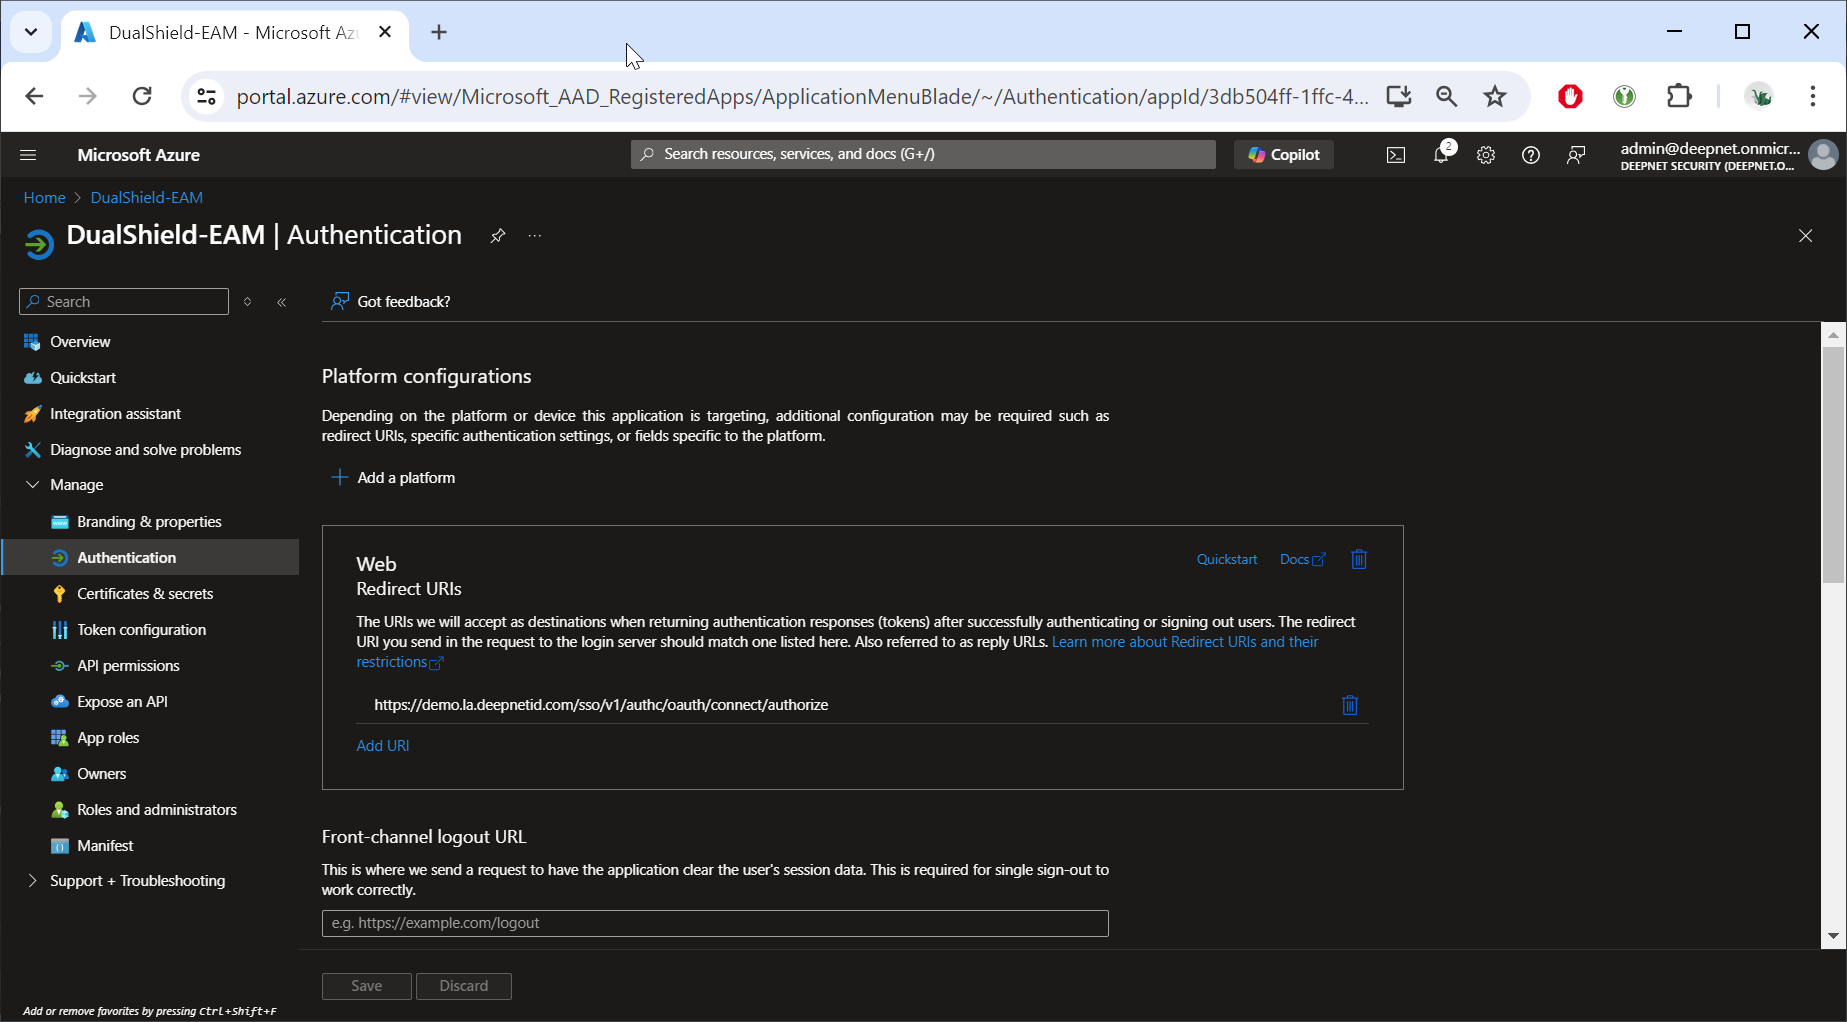Expand Support + Troubleshooting section

coord(33,881)
